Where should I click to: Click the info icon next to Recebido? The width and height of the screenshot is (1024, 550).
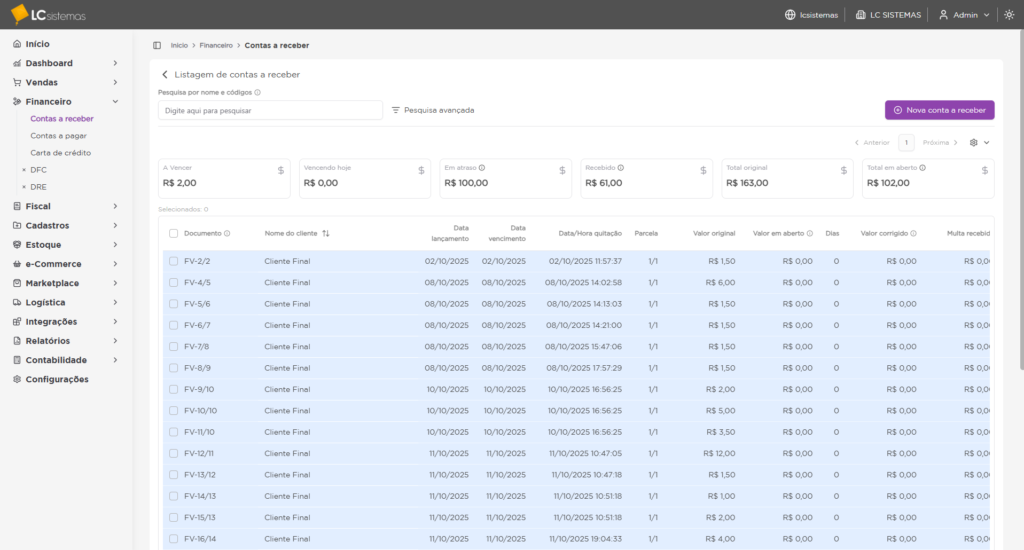click(621, 168)
